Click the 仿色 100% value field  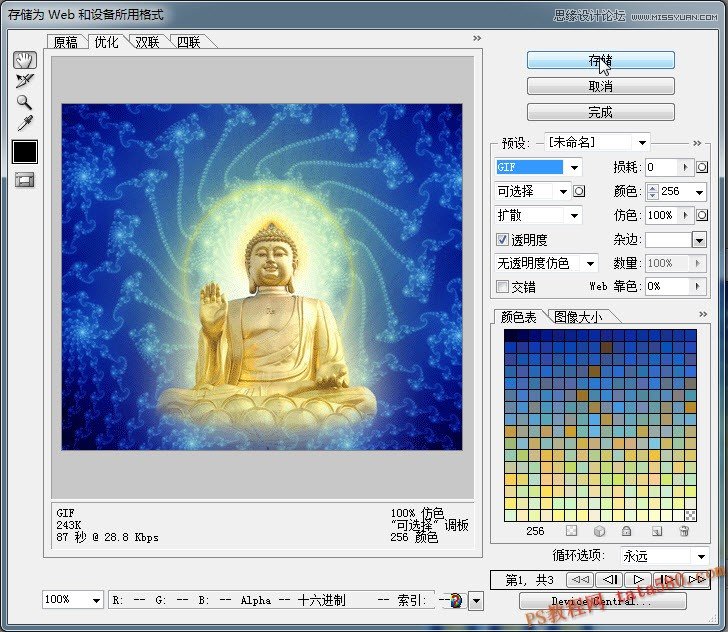click(663, 215)
